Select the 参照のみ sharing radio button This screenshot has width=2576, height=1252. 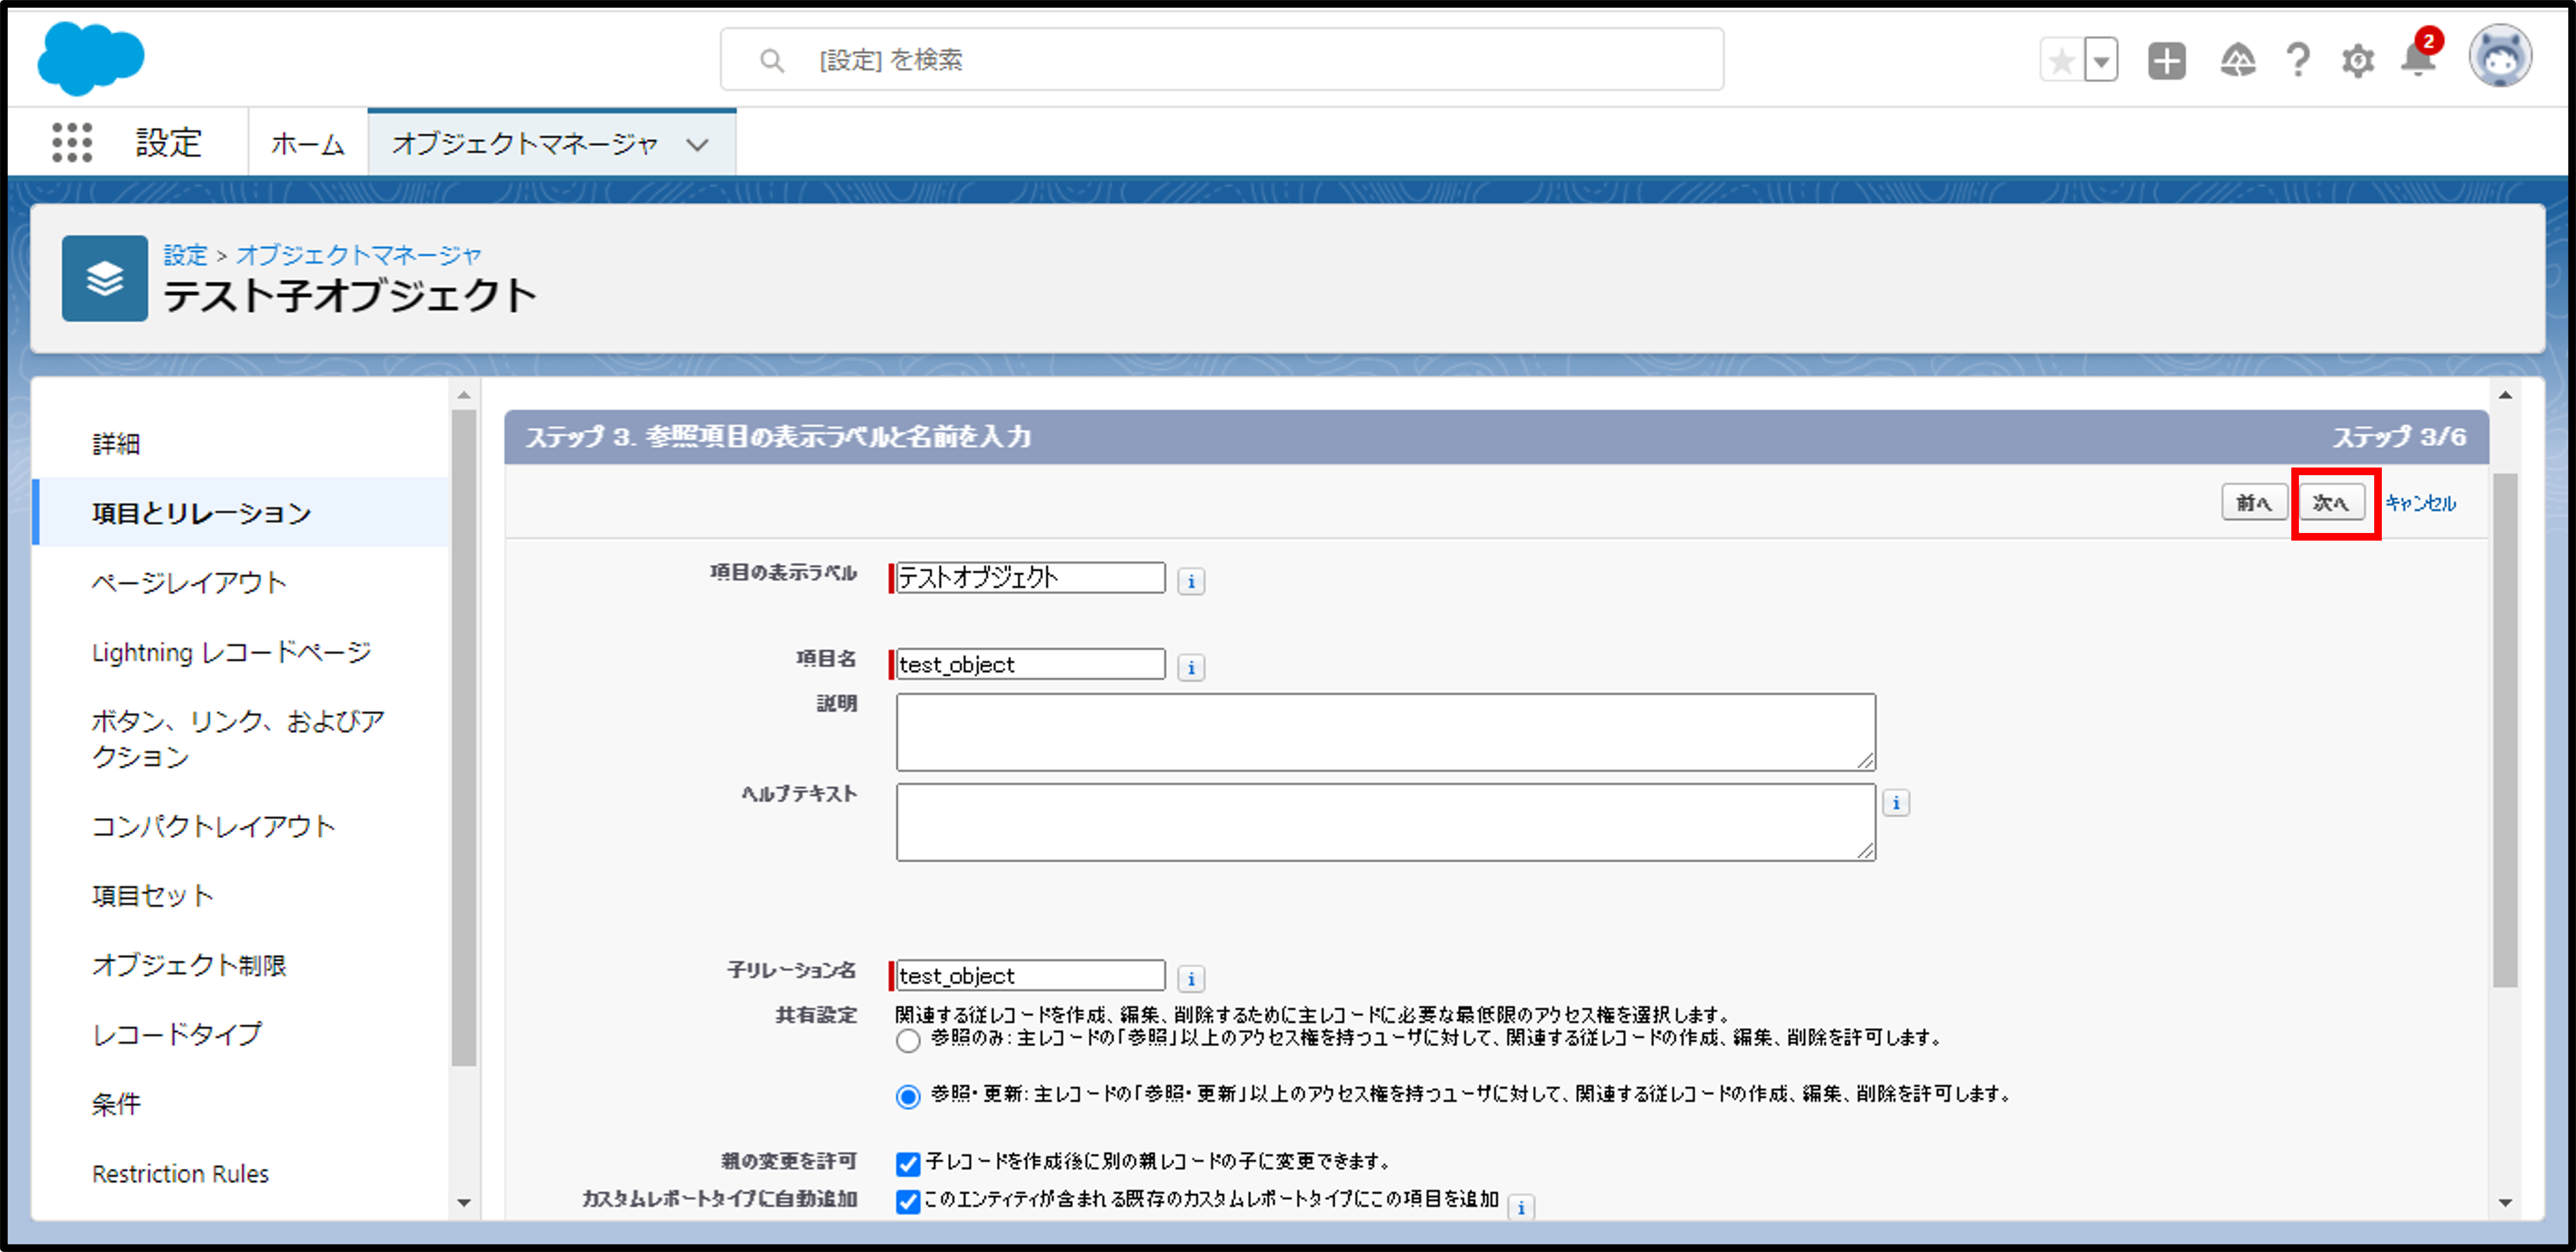pos(908,1041)
